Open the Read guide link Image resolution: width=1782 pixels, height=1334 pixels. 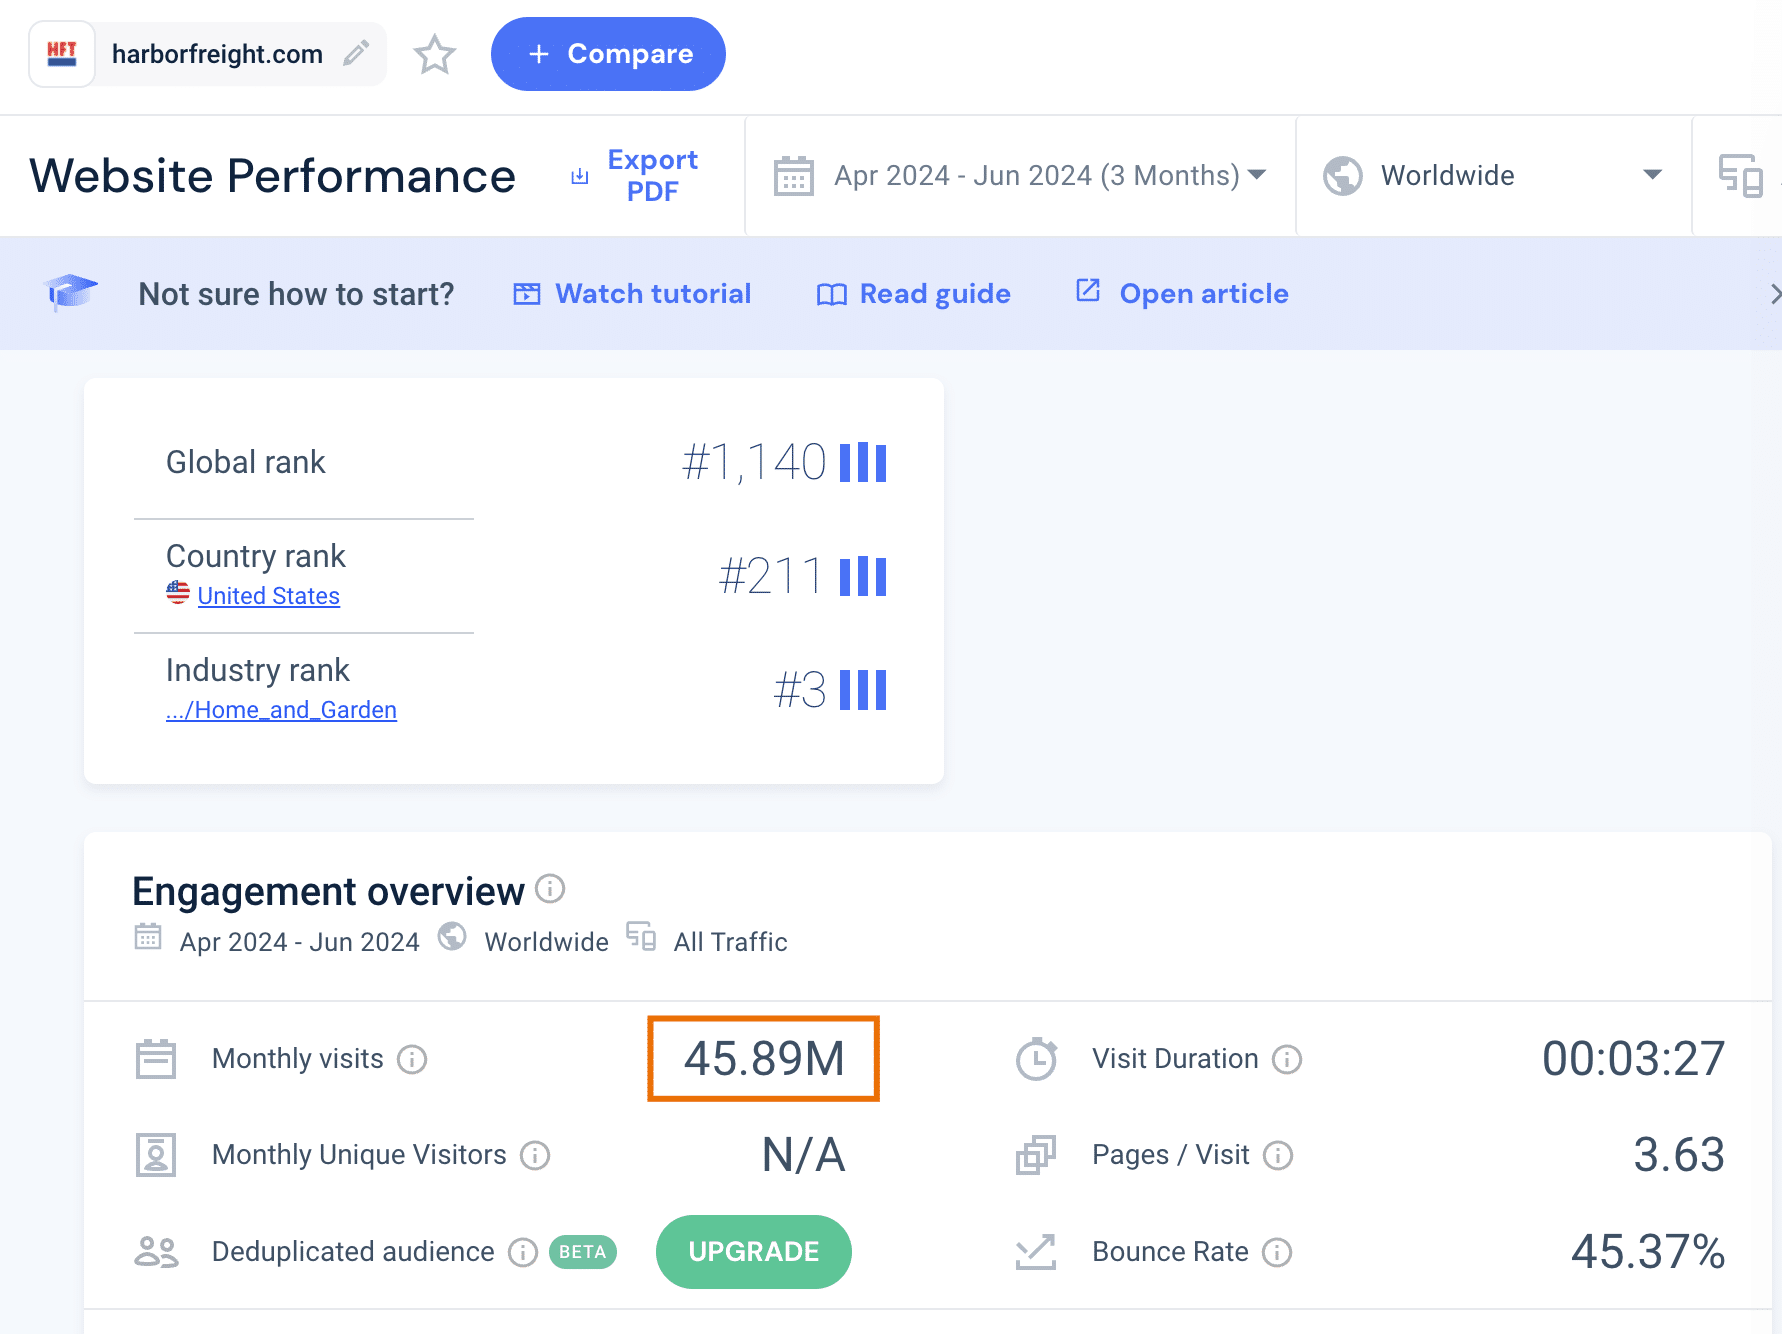click(x=914, y=294)
